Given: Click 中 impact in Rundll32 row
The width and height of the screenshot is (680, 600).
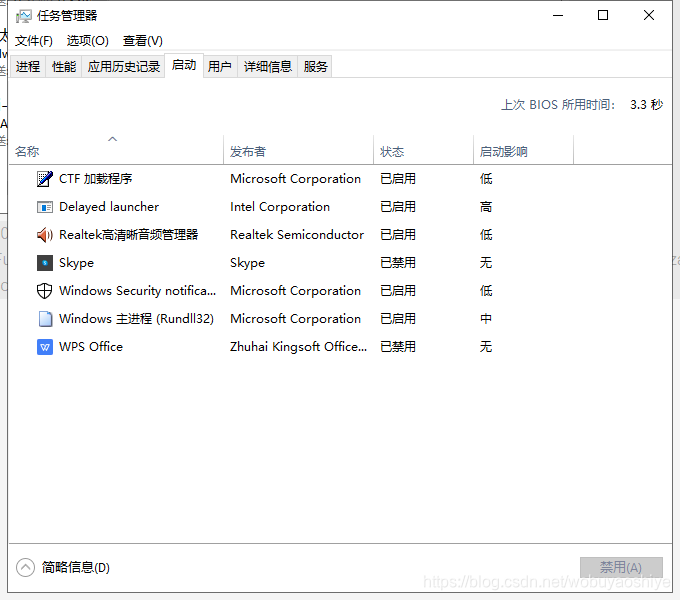Looking at the screenshot, I should point(486,319).
